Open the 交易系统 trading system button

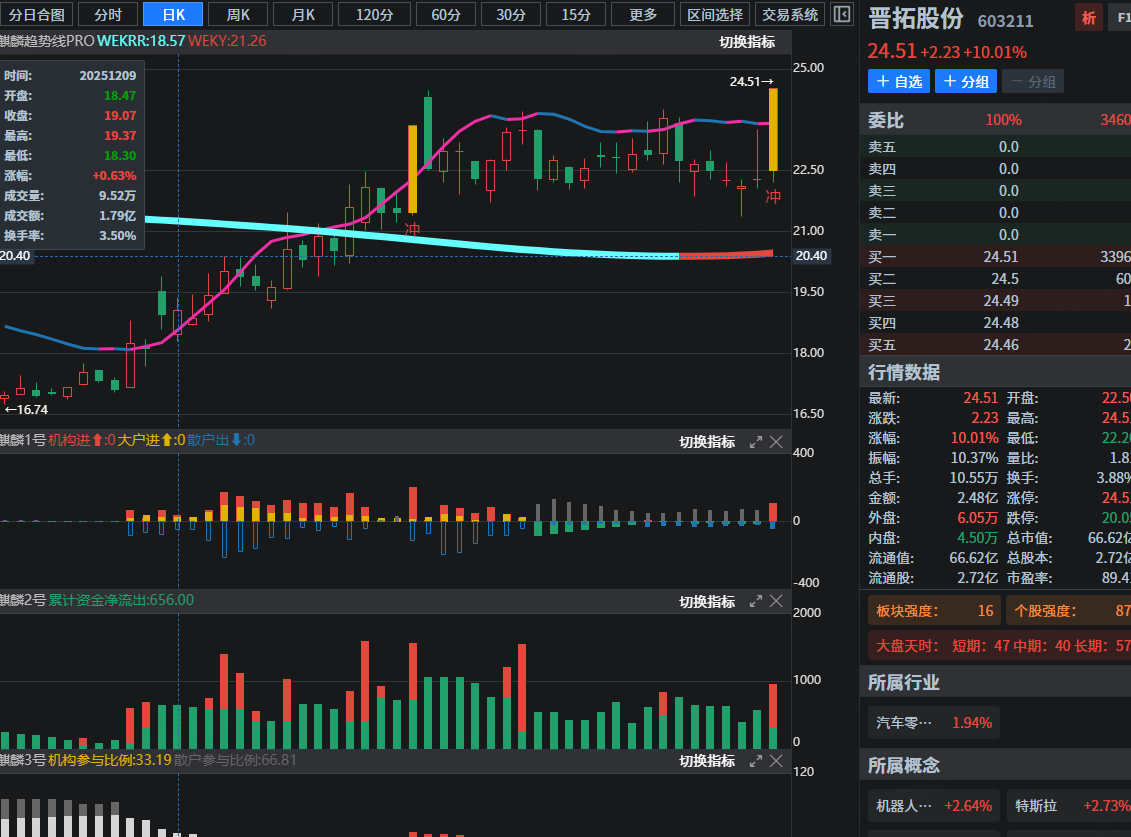[790, 14]
